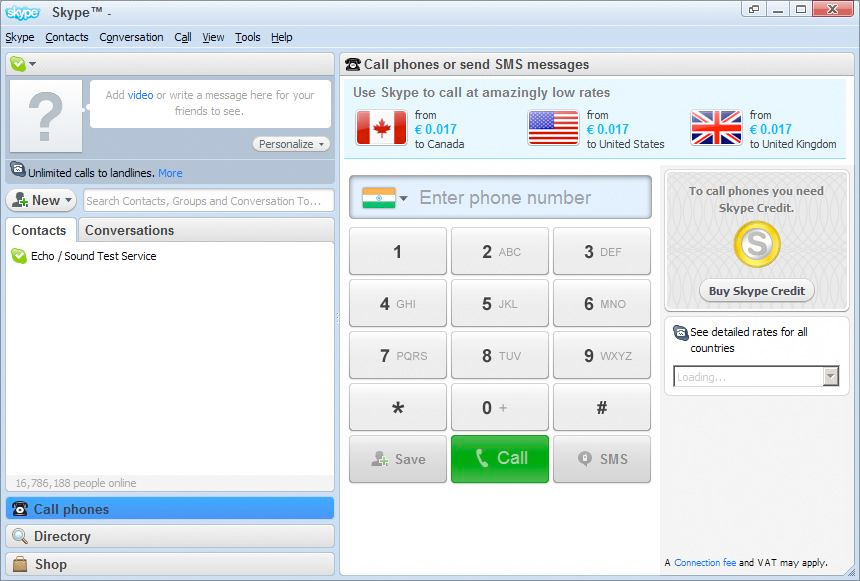Open the Shop section
The height and width of the screenshot is (581, 860).
click(169, 564)
